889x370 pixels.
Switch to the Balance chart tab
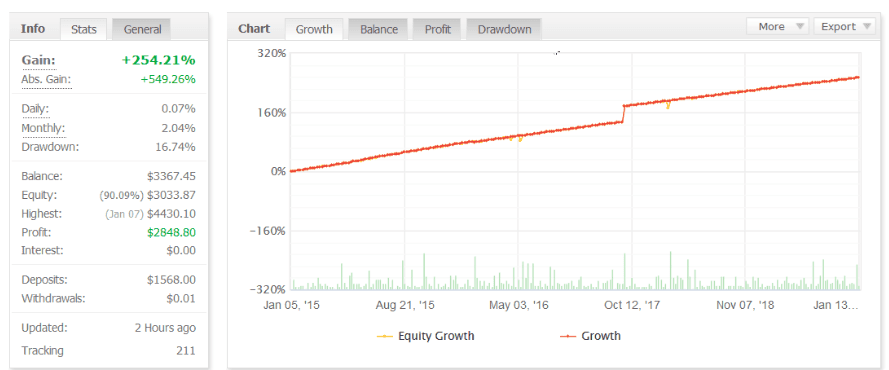pos(379,29)
